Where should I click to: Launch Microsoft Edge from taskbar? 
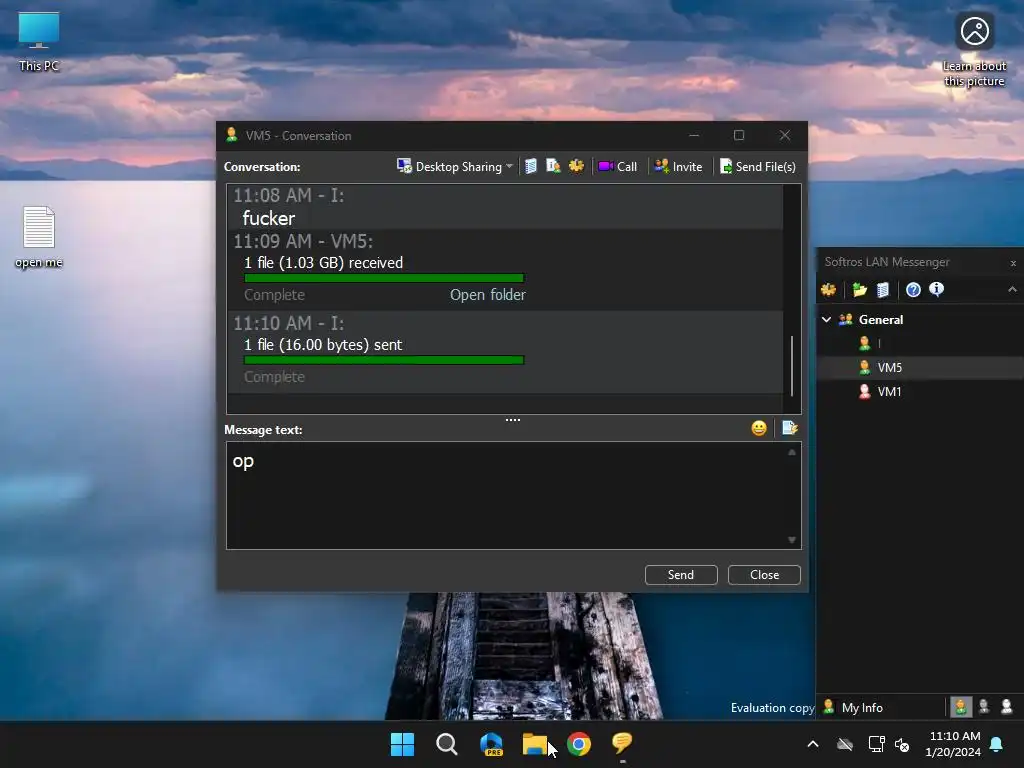(x=491, y=744)
